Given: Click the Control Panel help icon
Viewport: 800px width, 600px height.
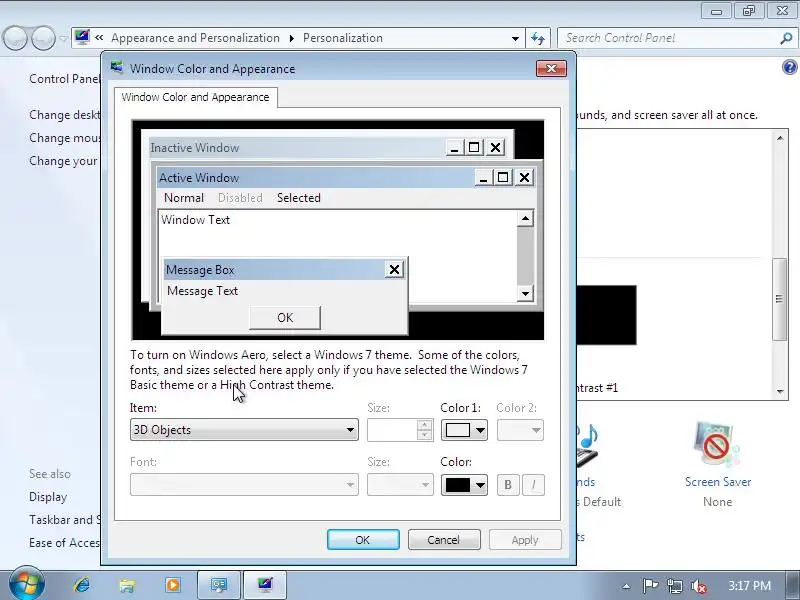Looking at the screenshot, I should tap(789, 67).
